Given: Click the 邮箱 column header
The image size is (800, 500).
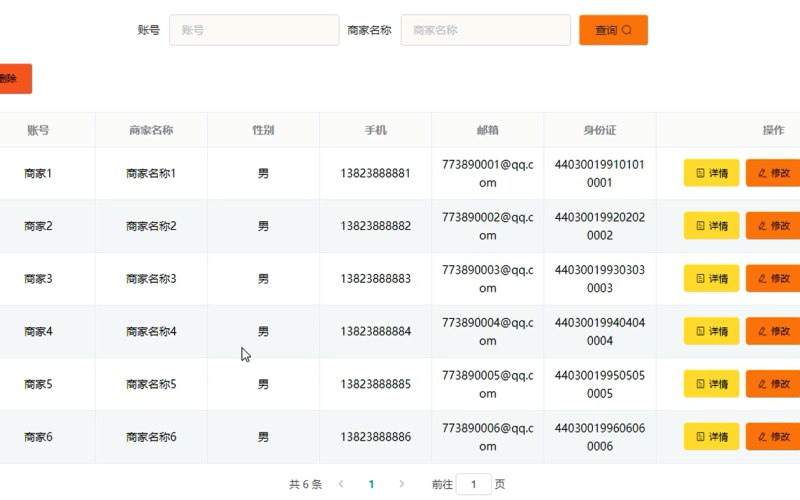Looking at the screenshot, I should [488, 130].
